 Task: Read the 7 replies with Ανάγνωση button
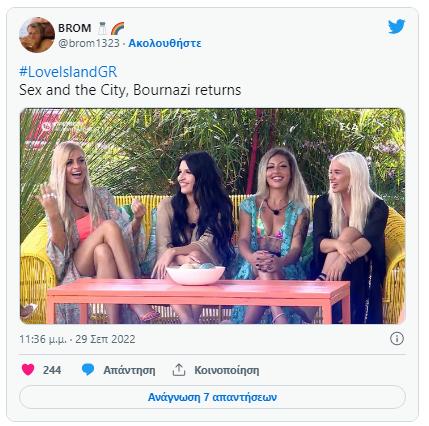click(x=212, y=397)
